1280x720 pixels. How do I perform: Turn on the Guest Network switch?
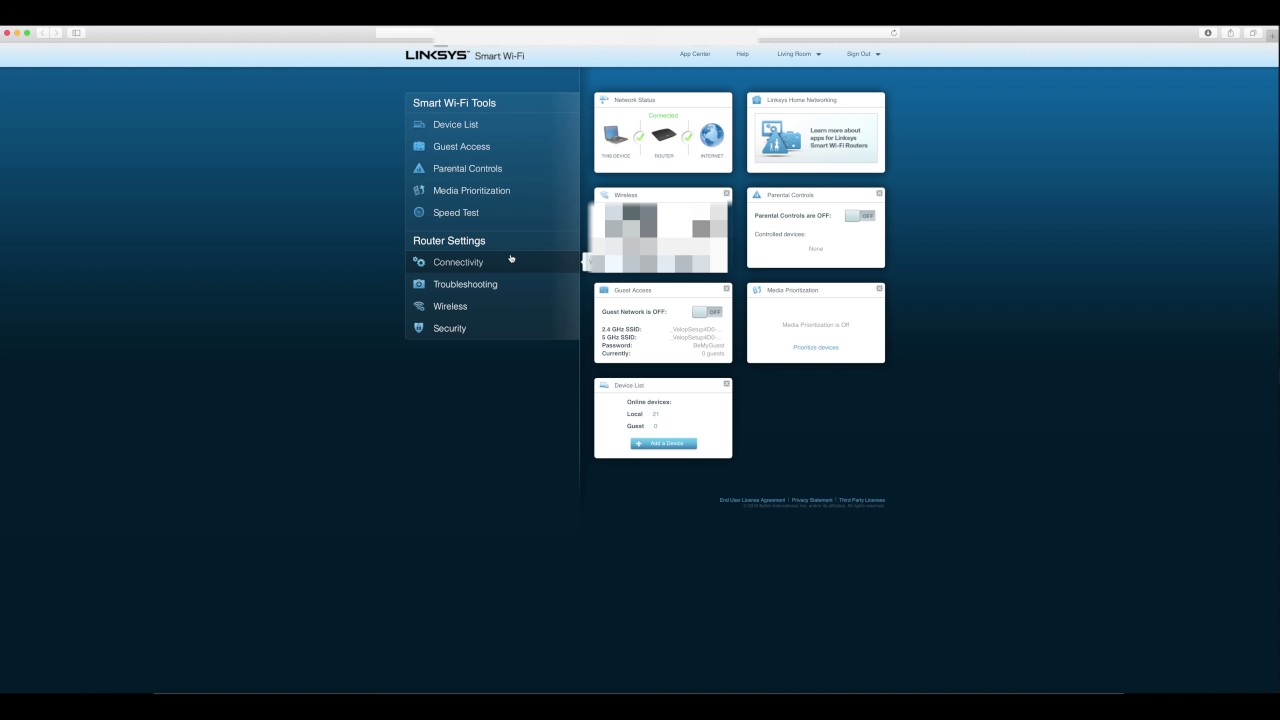coord(707,312)
